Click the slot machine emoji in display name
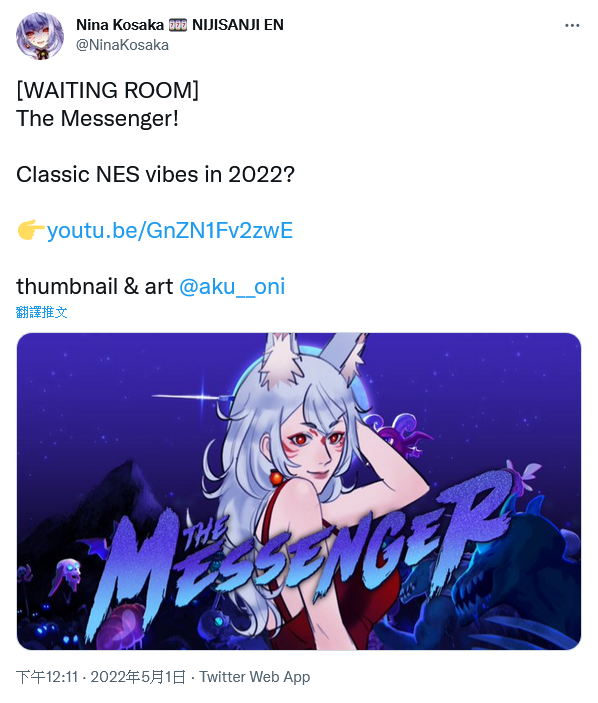 click(x=178, y=25)
